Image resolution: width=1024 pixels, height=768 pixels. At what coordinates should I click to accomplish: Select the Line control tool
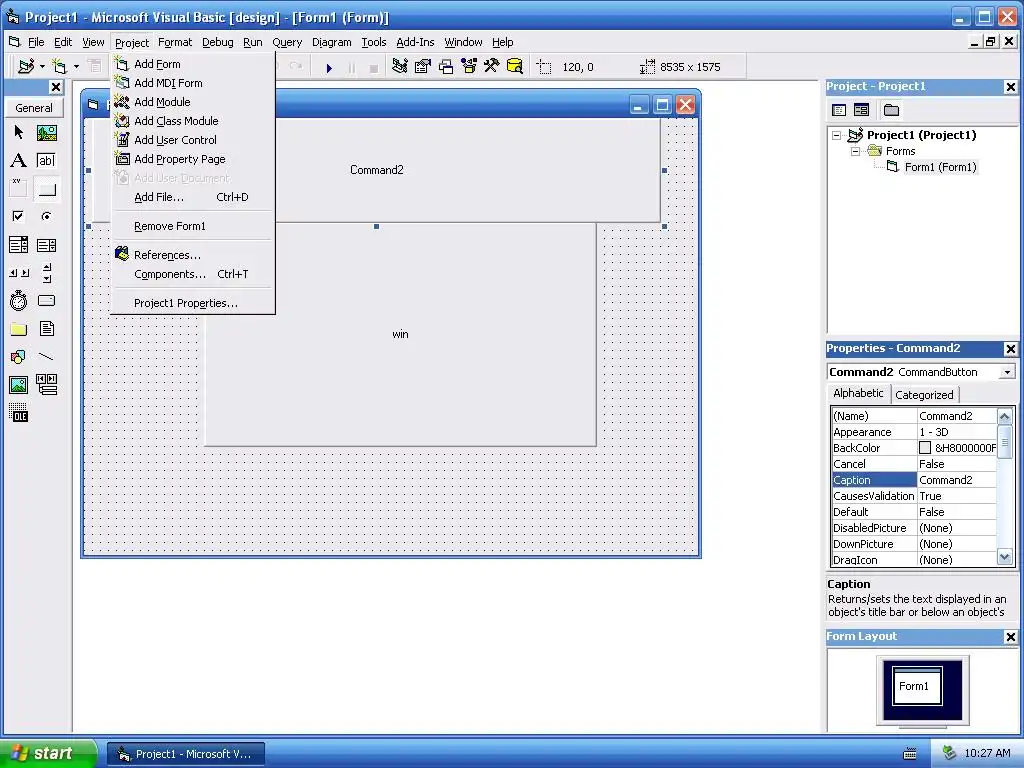[46, 357]
